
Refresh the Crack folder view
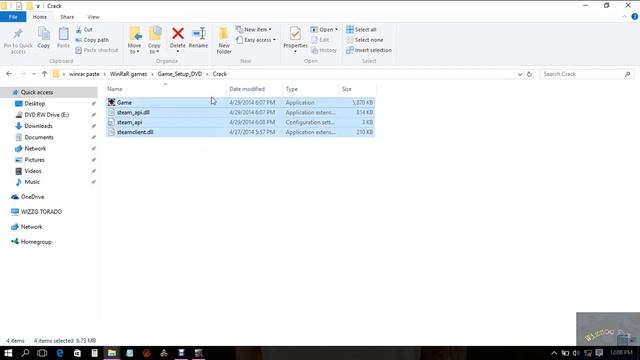[529, 74]
